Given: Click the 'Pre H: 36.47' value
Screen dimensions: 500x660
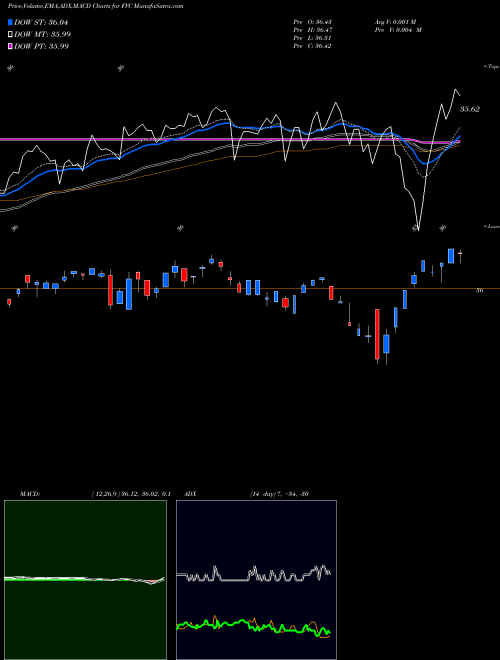Looking at the screenshot, I should (313, 30).
